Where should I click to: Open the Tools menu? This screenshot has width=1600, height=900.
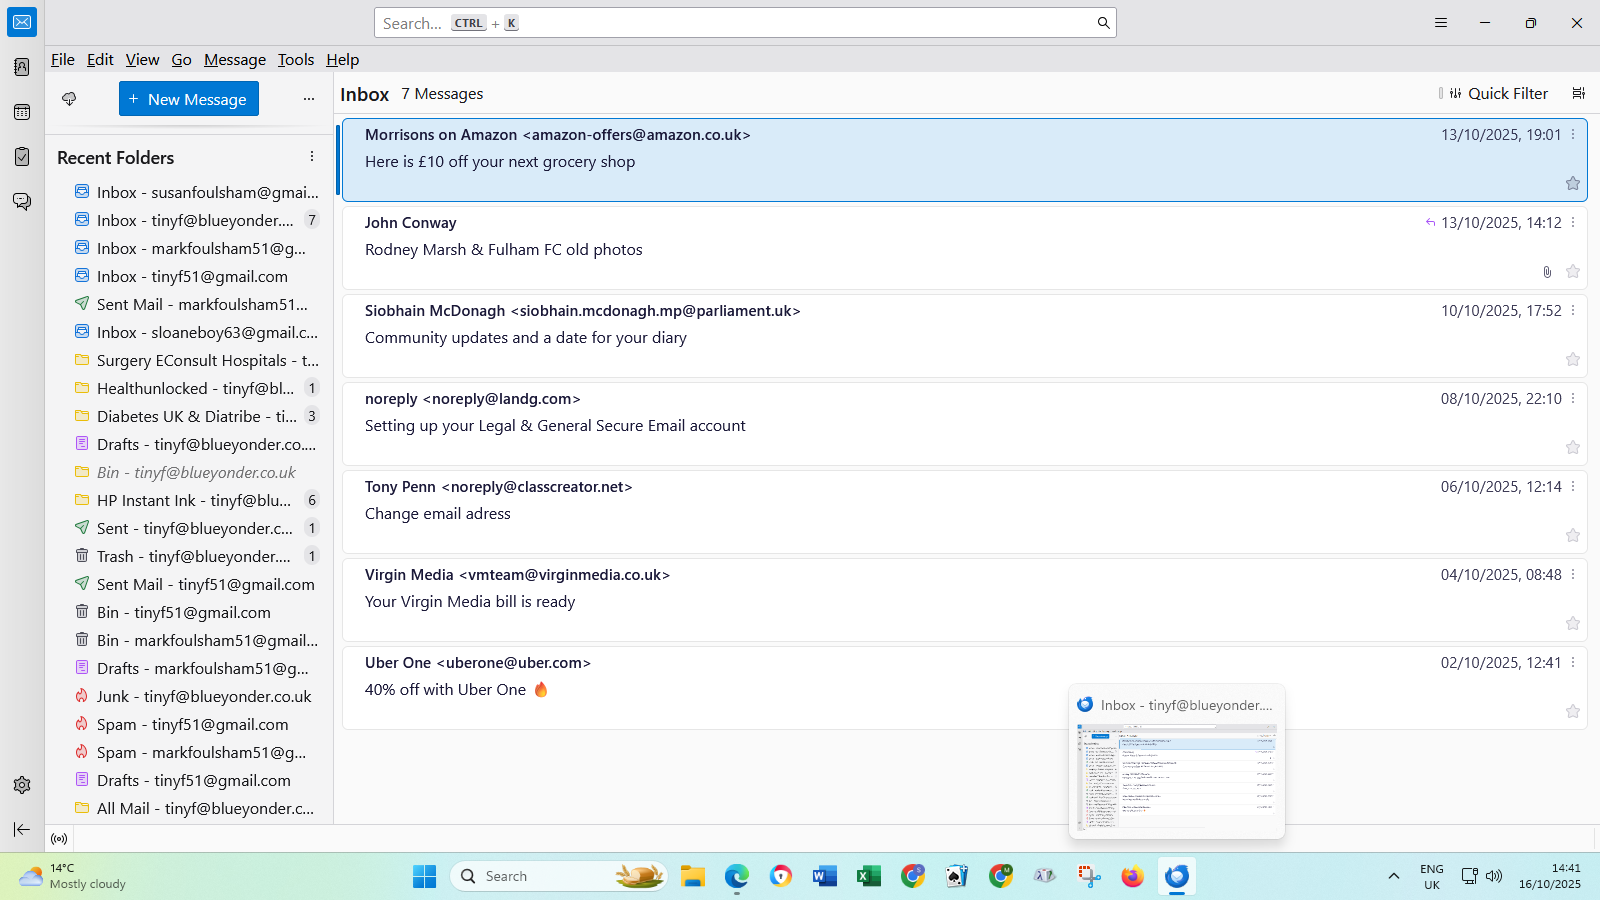pyautogui.click(x=296, y=60)
